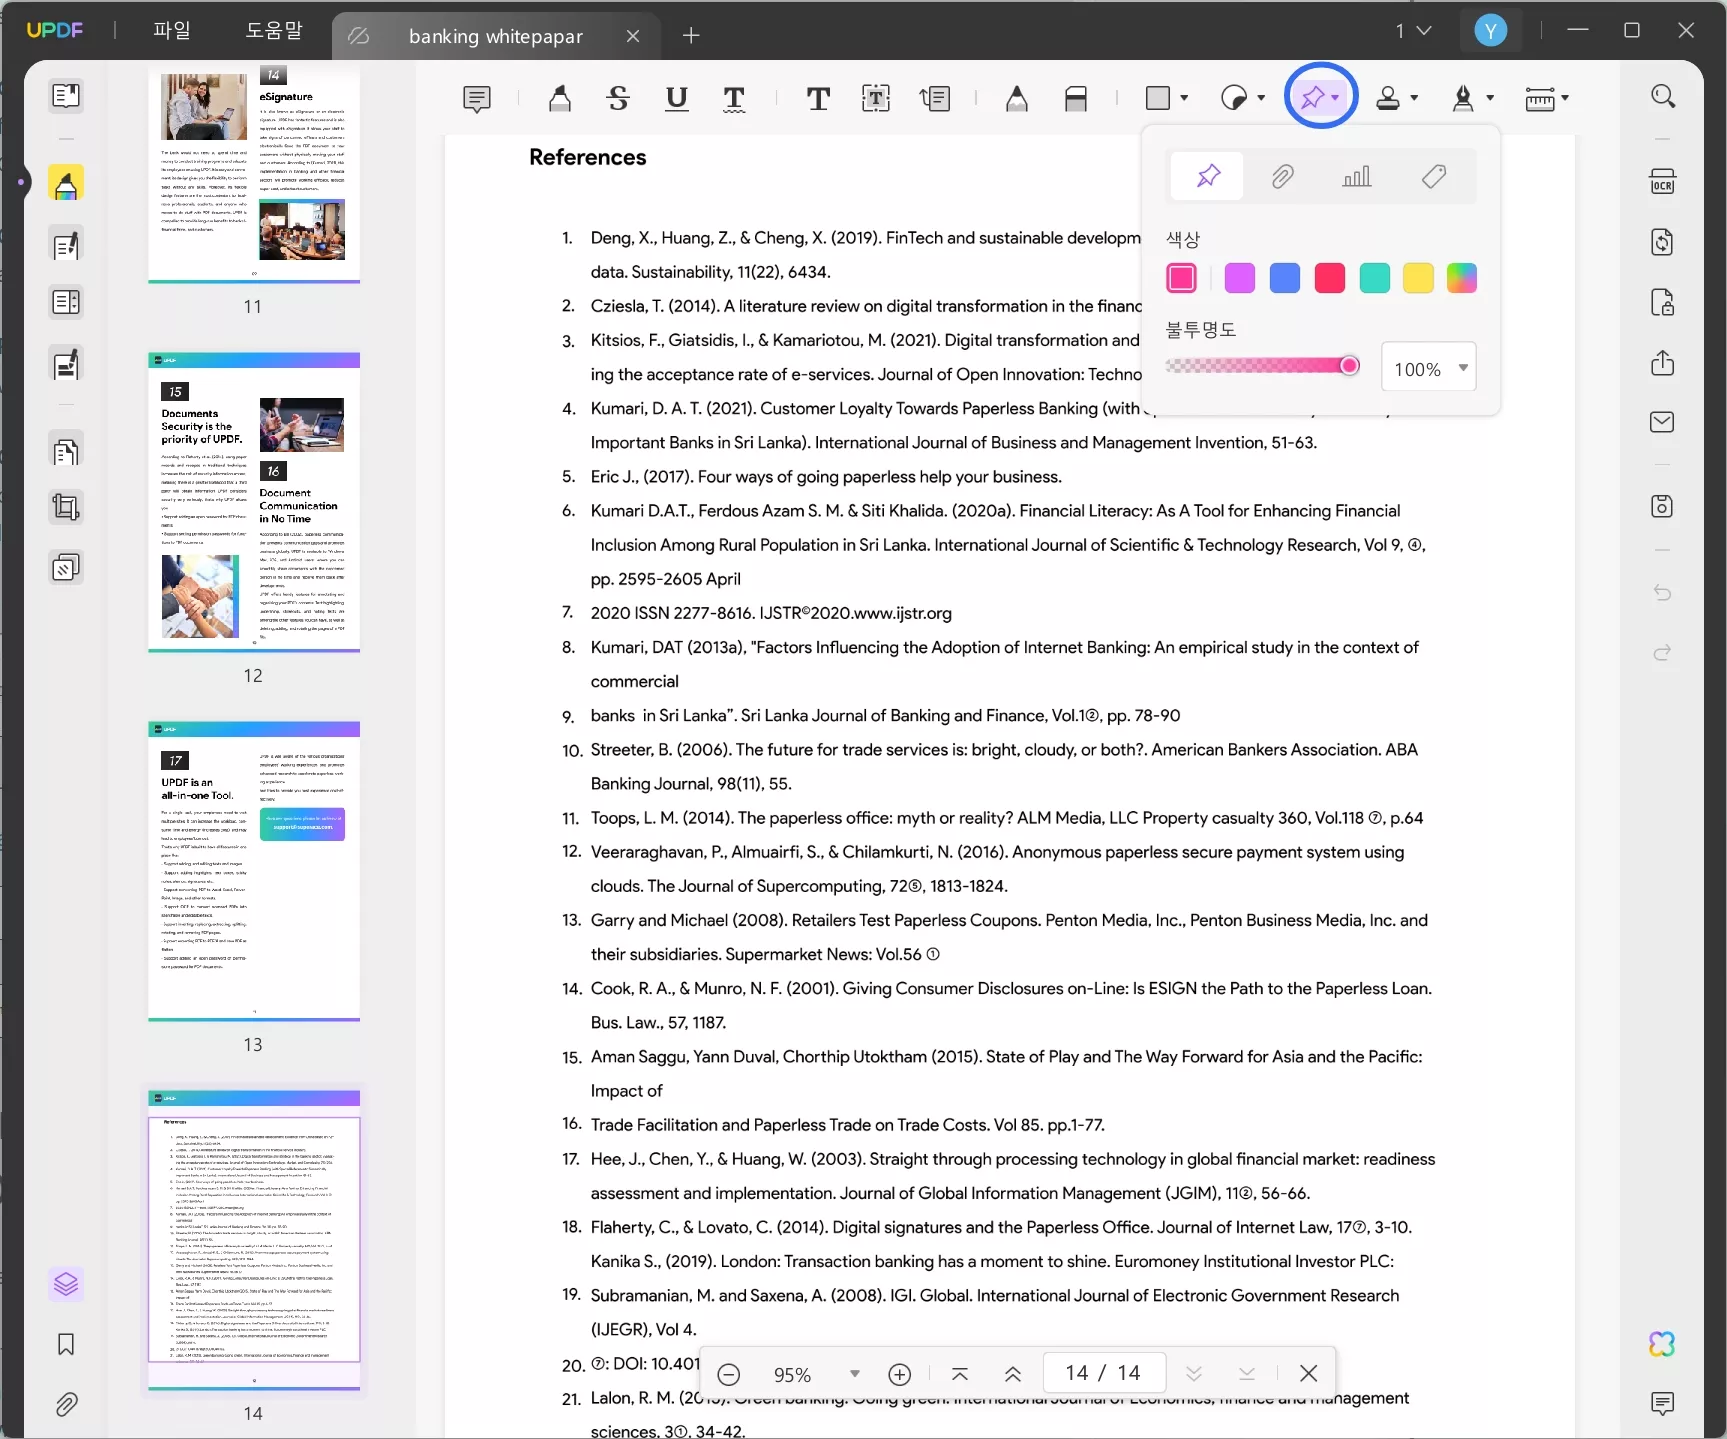Choose the purple color swatch
This screenshot has height=1439, width=1727.
click(1240, 278)
